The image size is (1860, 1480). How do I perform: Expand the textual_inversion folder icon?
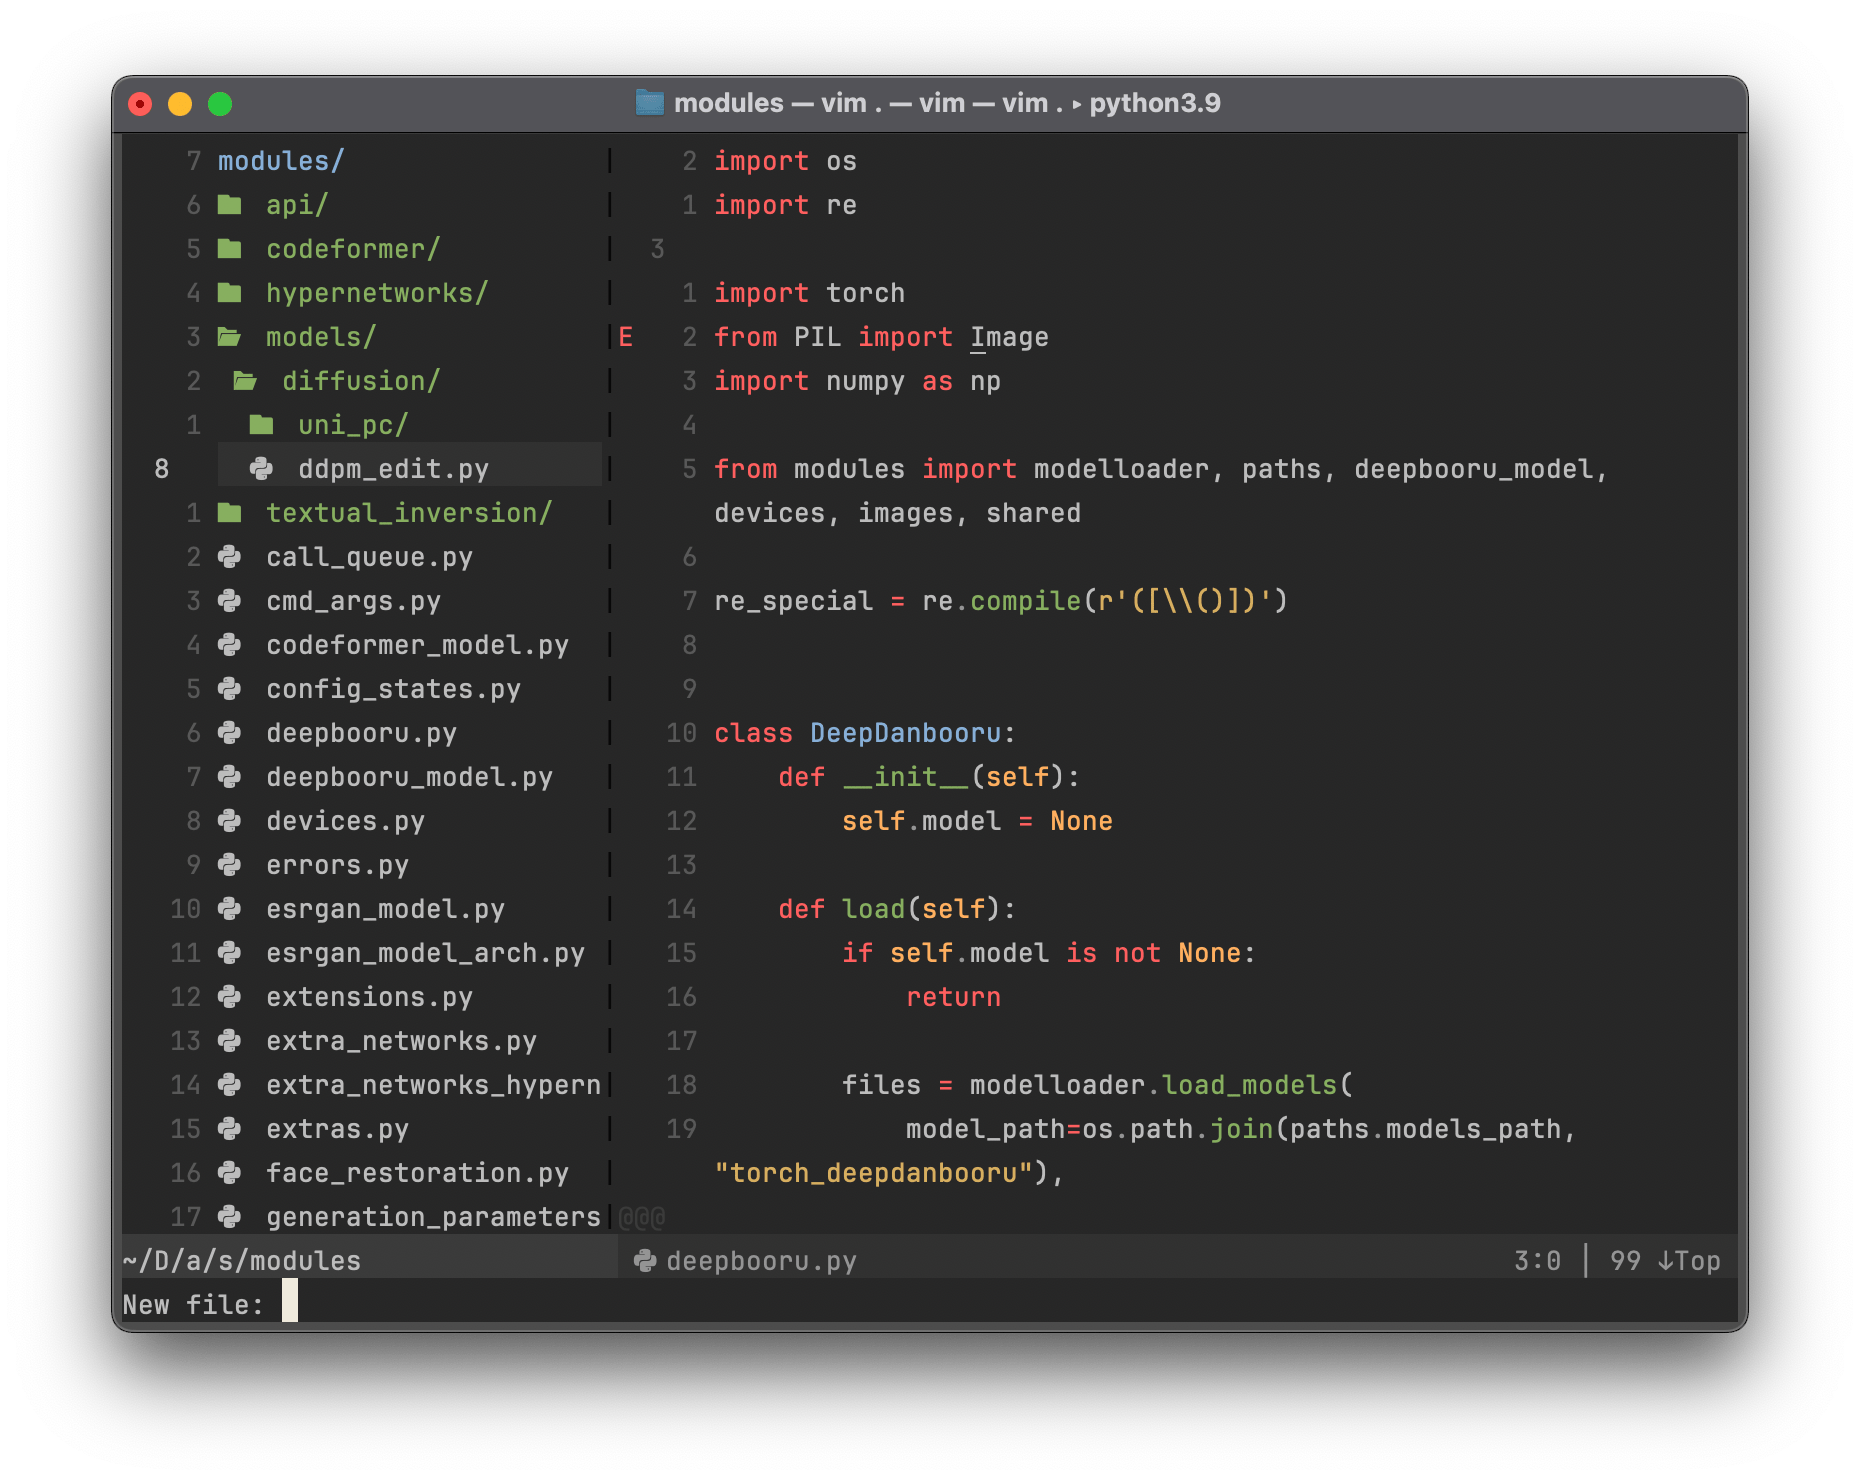coord(230,513)
